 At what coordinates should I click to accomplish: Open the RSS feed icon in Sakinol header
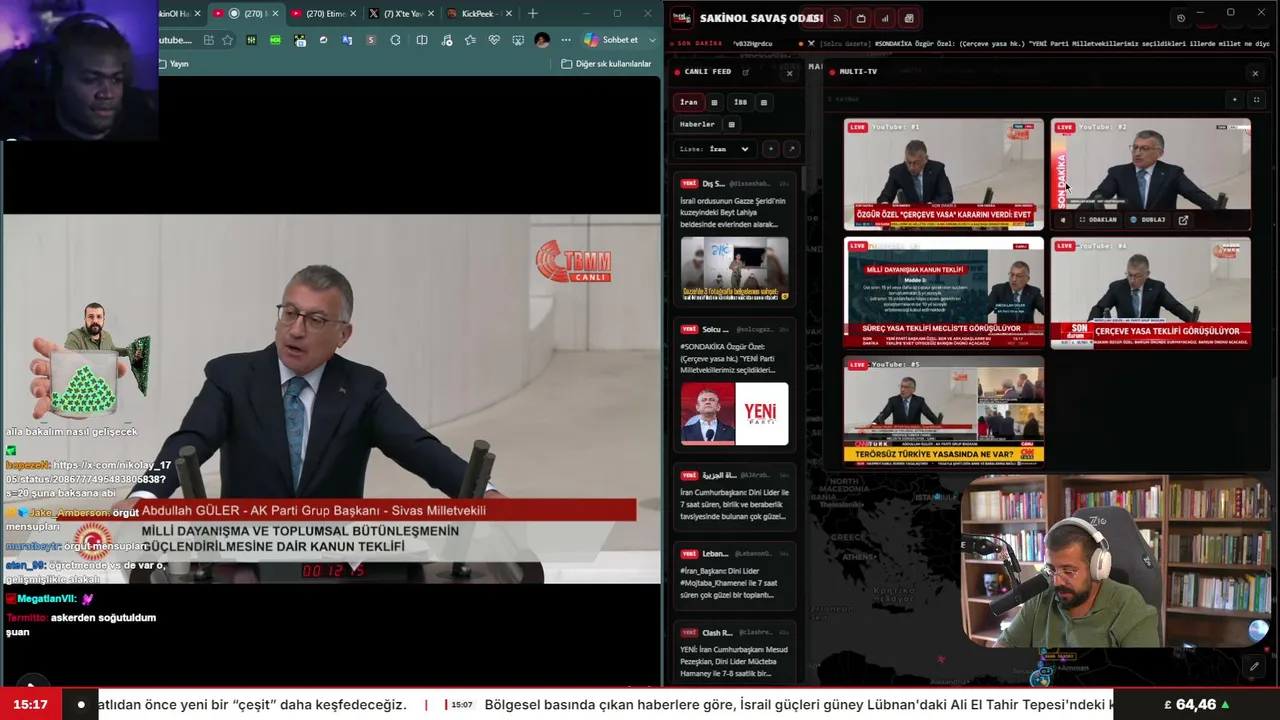(837, 18)
